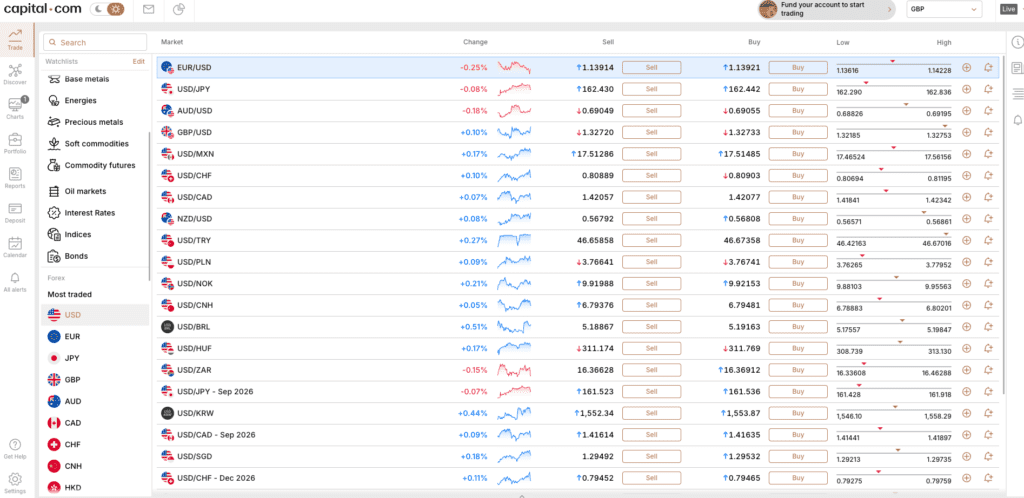1024x498 pixels.
Task: Add EUR/USD to watchlist plus icon
Action: point(967,67)
